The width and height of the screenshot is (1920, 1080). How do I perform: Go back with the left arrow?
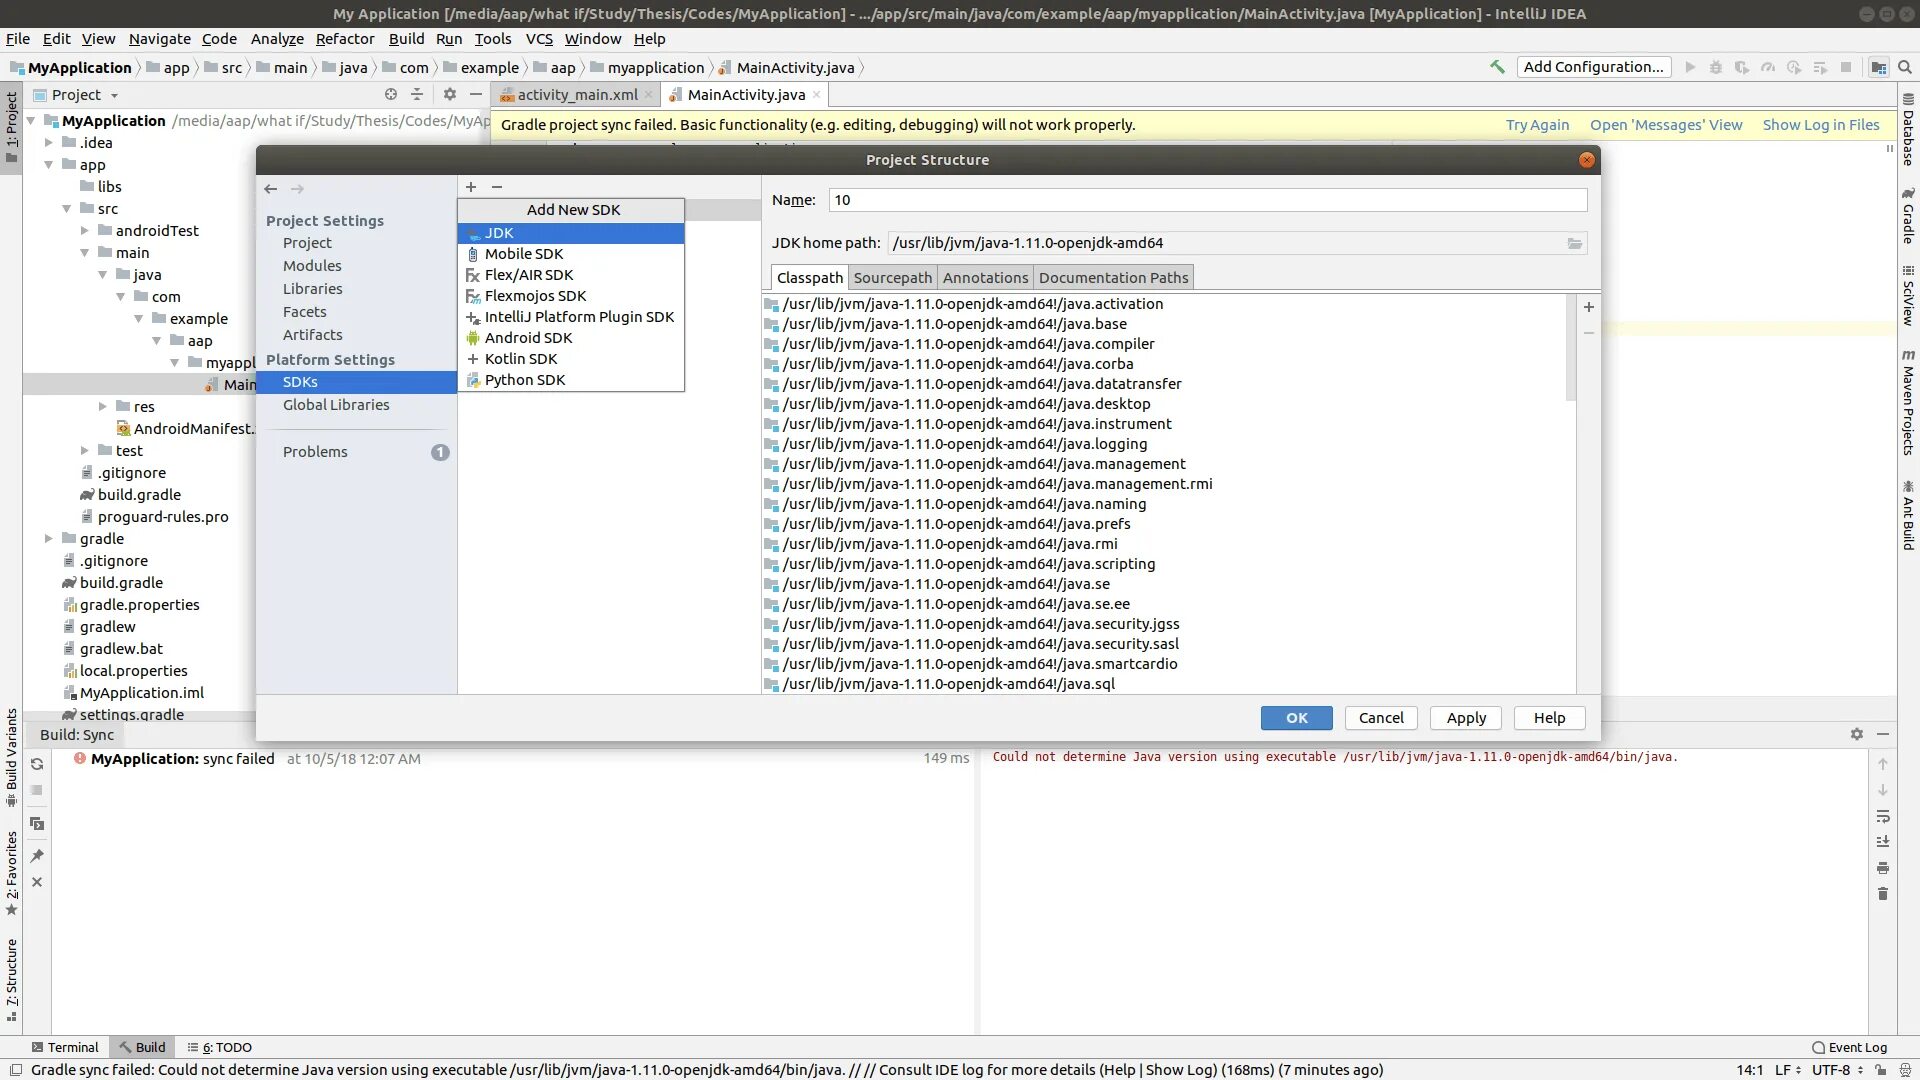pyautogui.click(x=270, y=188)
